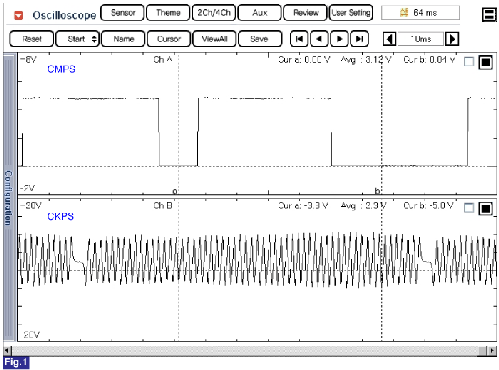Click the 64 ms time indicator field

click(x=420, y=13)
